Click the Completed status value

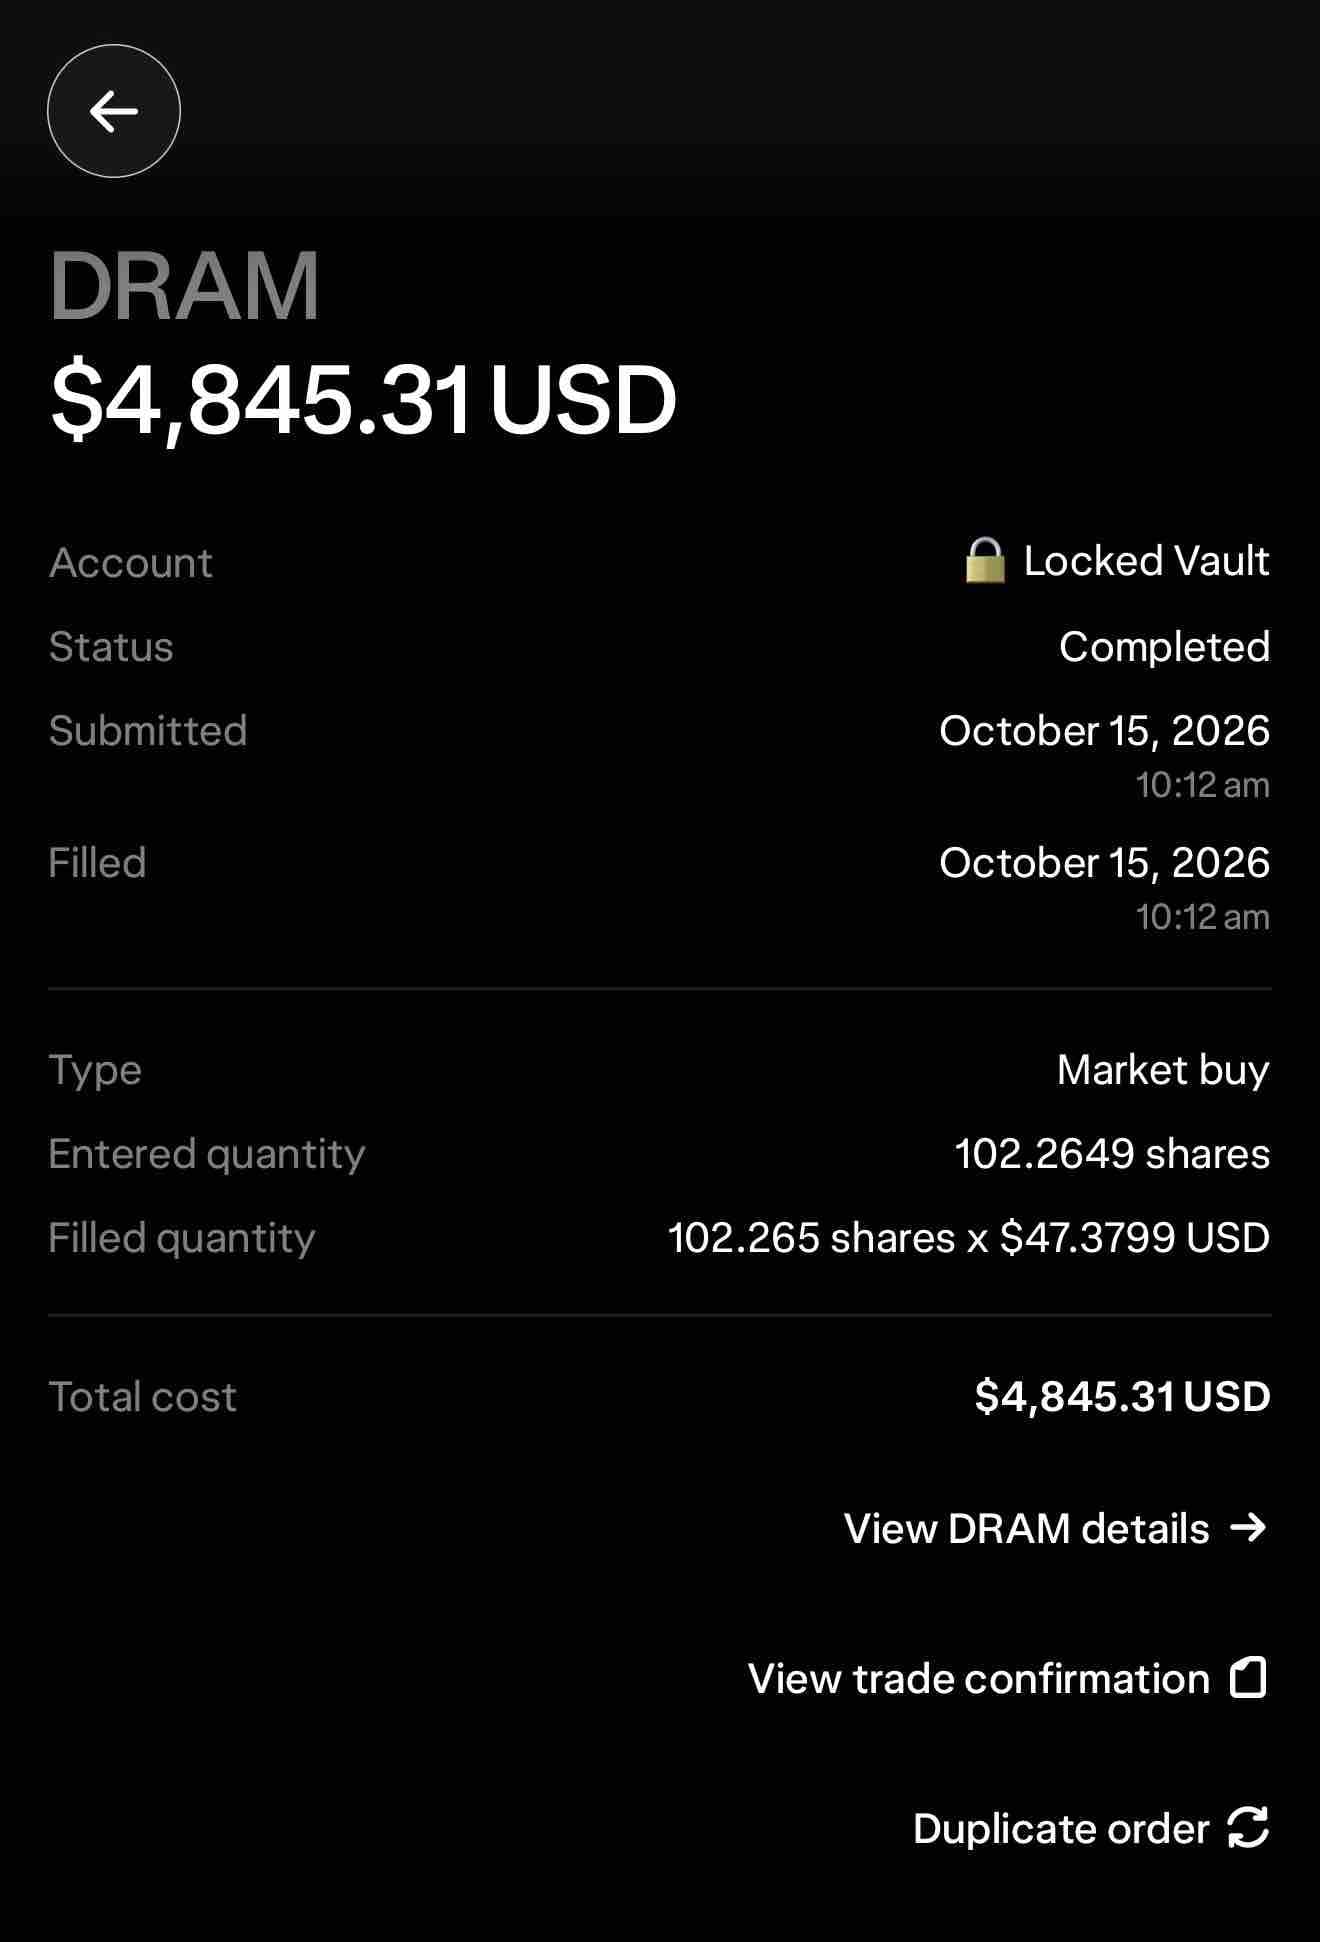[1164, 647]
